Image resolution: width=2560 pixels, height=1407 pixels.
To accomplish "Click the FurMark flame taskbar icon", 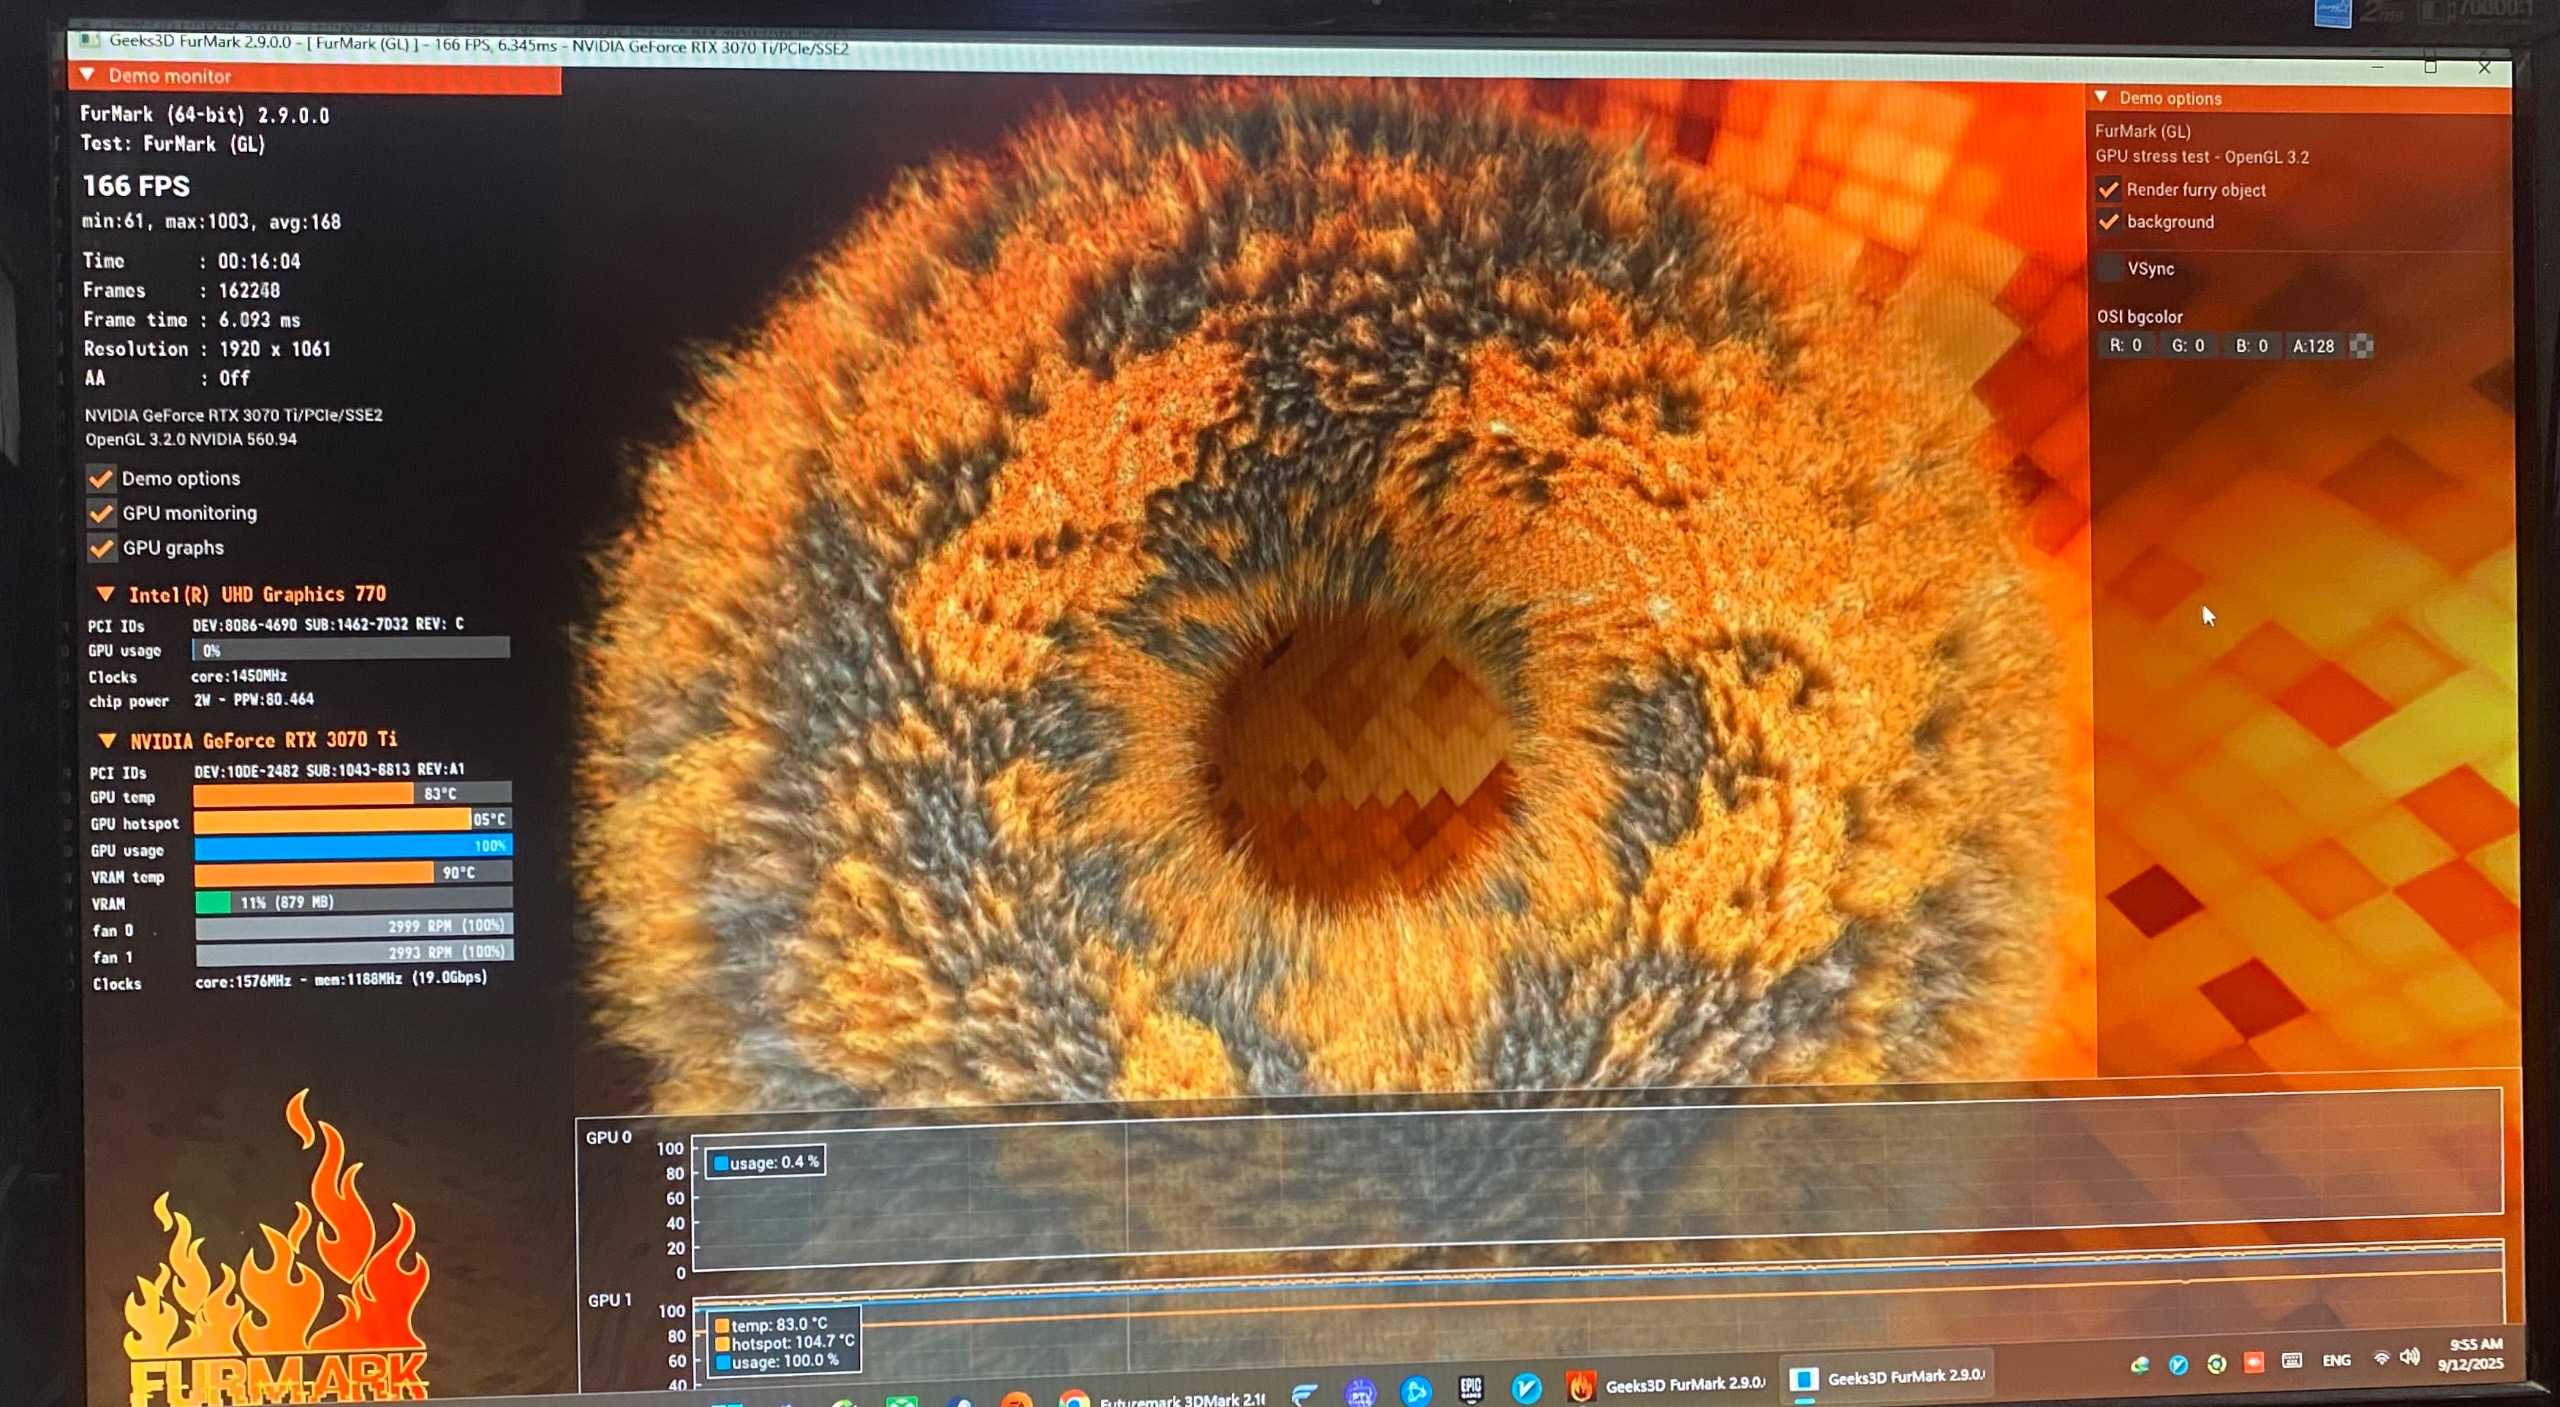I will coord(1580,1386).
